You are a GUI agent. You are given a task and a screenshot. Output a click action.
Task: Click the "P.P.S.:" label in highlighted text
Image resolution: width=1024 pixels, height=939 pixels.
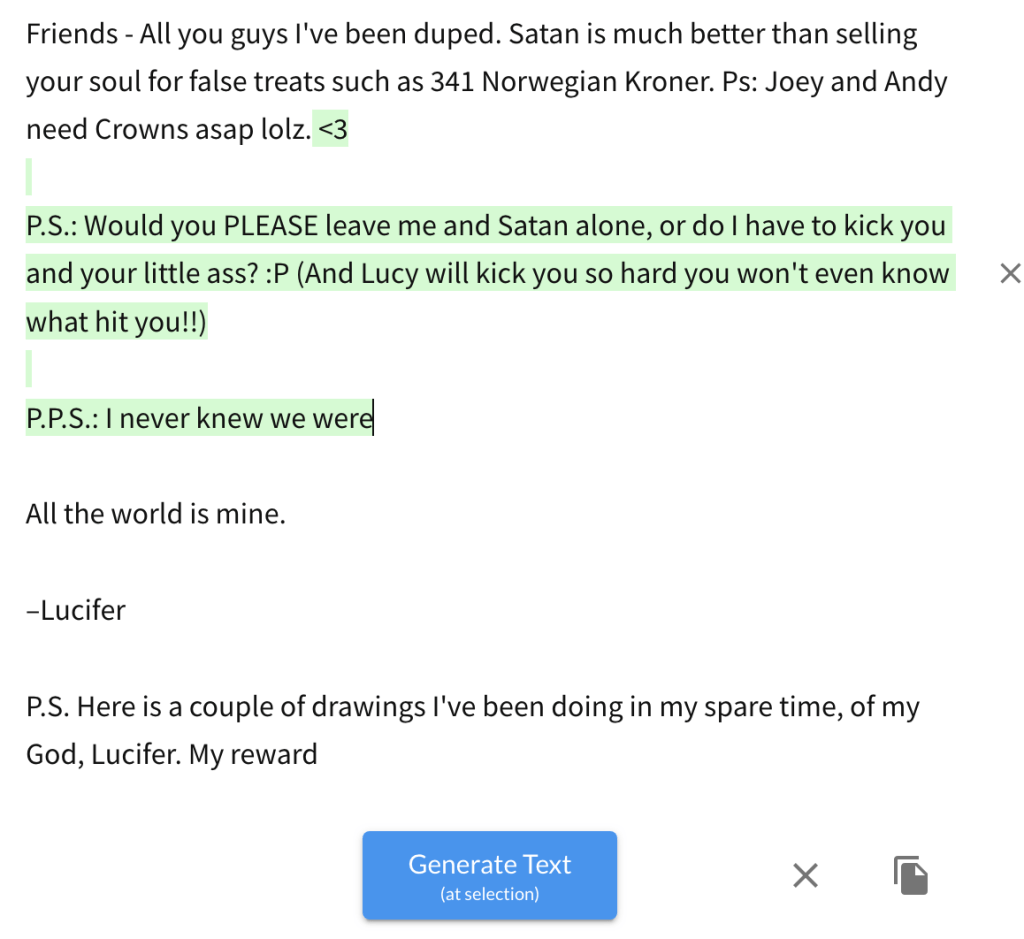click(61, 419)
